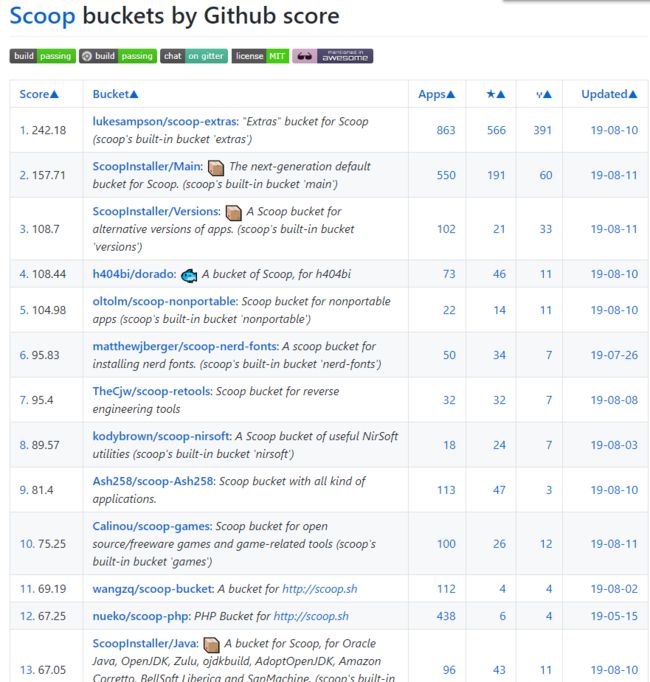
Task: Click the first build passing badge
Action: 43,56
